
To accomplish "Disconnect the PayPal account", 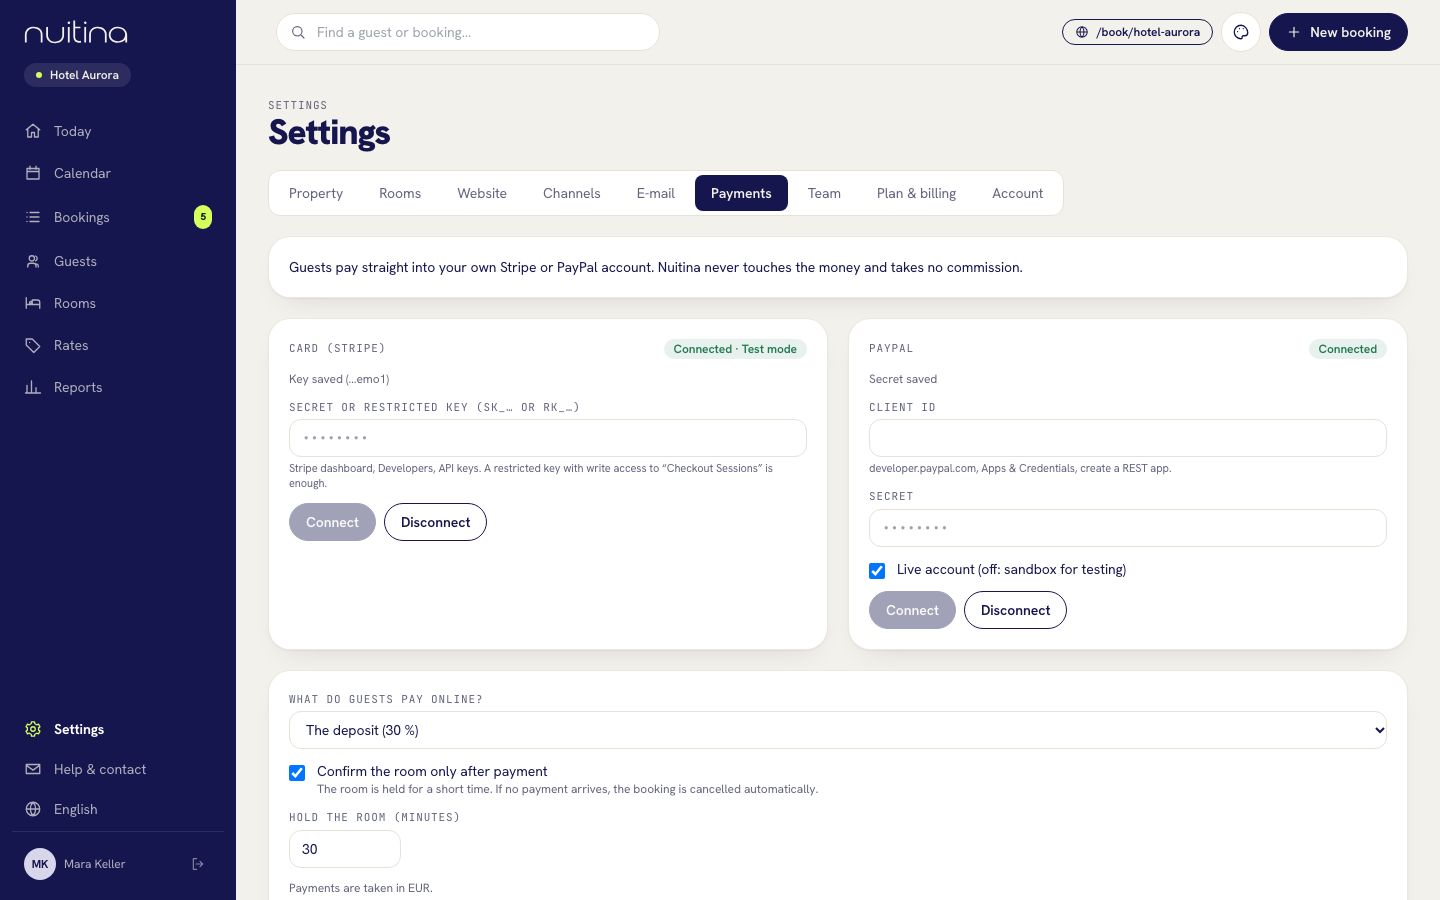I will (x=1015, y=610).
